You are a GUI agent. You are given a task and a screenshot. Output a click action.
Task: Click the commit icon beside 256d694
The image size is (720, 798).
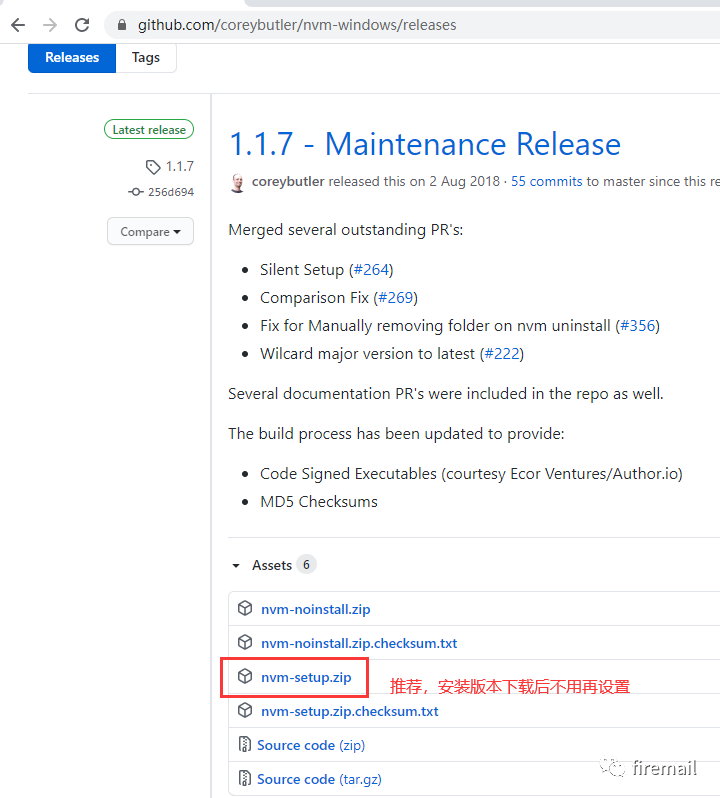(x=135, y=192)
